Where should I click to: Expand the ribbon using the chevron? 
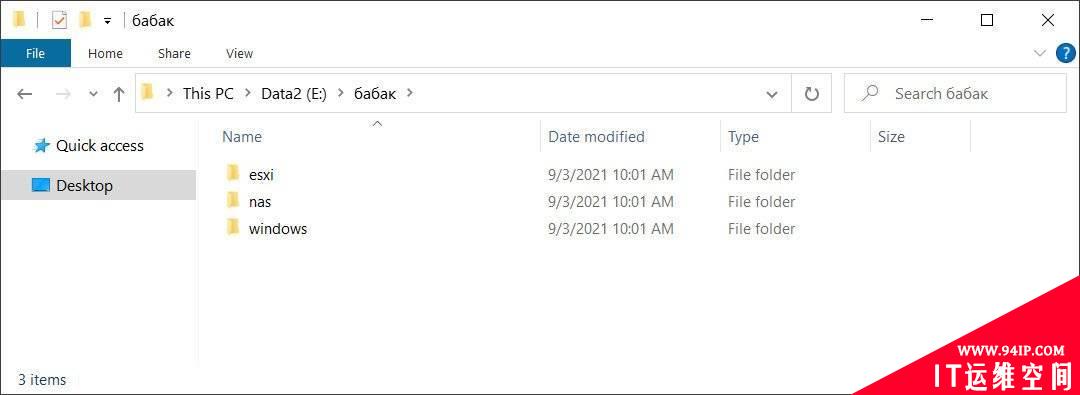click(x=1039, y=53)
